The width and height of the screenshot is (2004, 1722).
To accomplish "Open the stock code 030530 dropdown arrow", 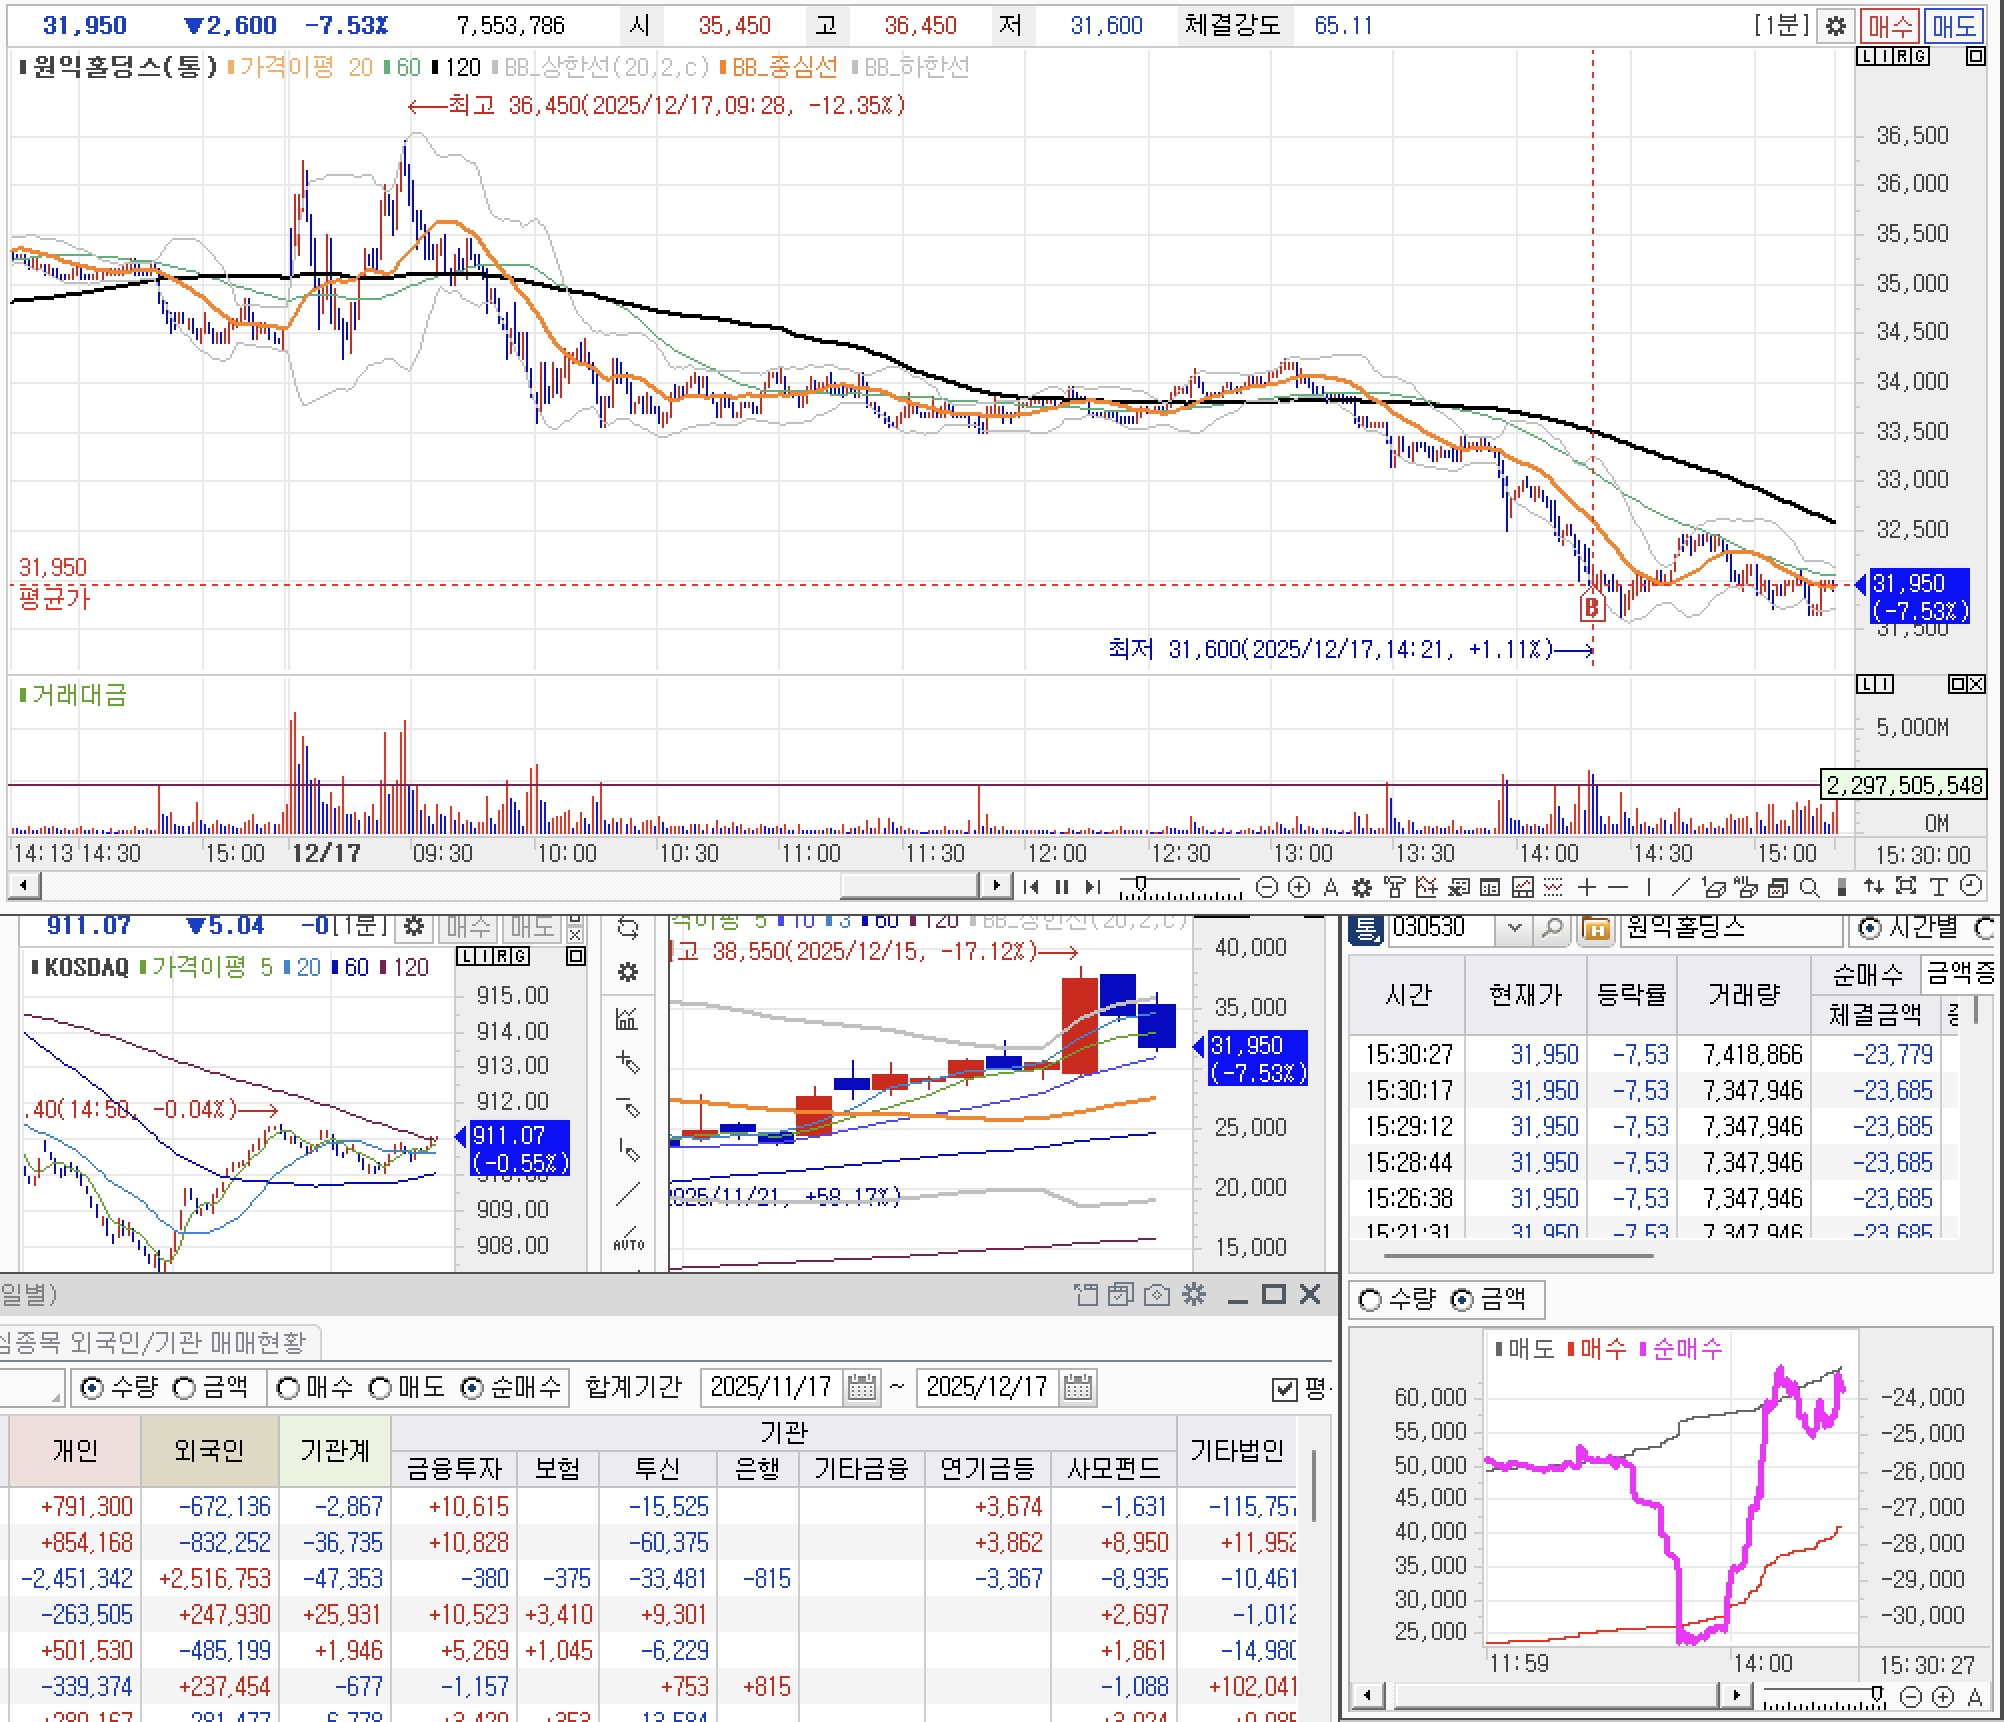I will (1515, 929).
